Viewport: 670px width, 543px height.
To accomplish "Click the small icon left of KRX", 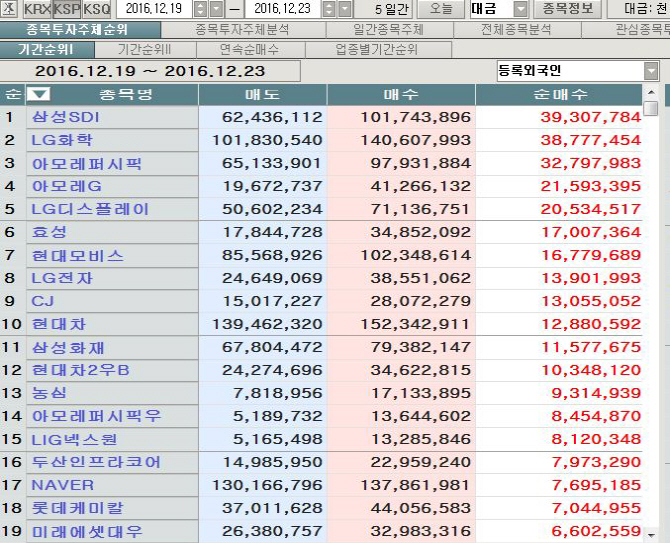I will [9, 9].
